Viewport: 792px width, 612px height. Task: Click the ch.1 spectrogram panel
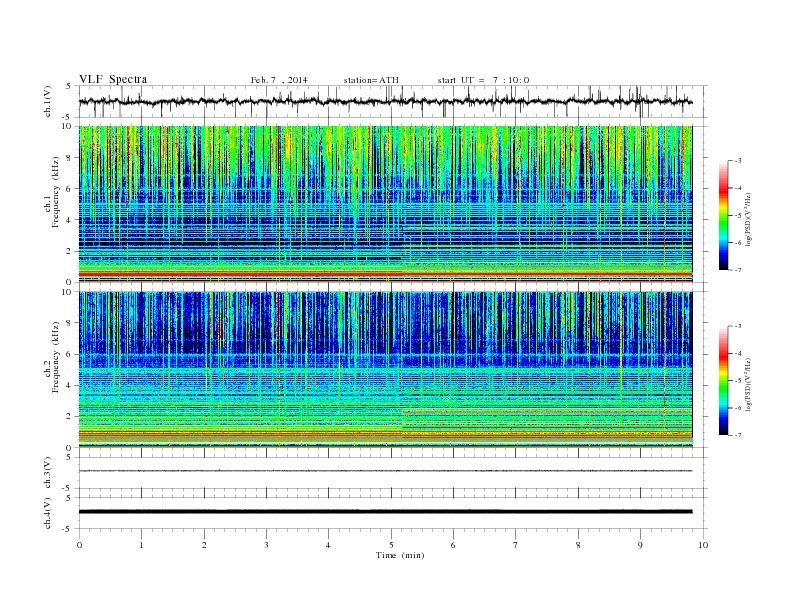point(386,204)
